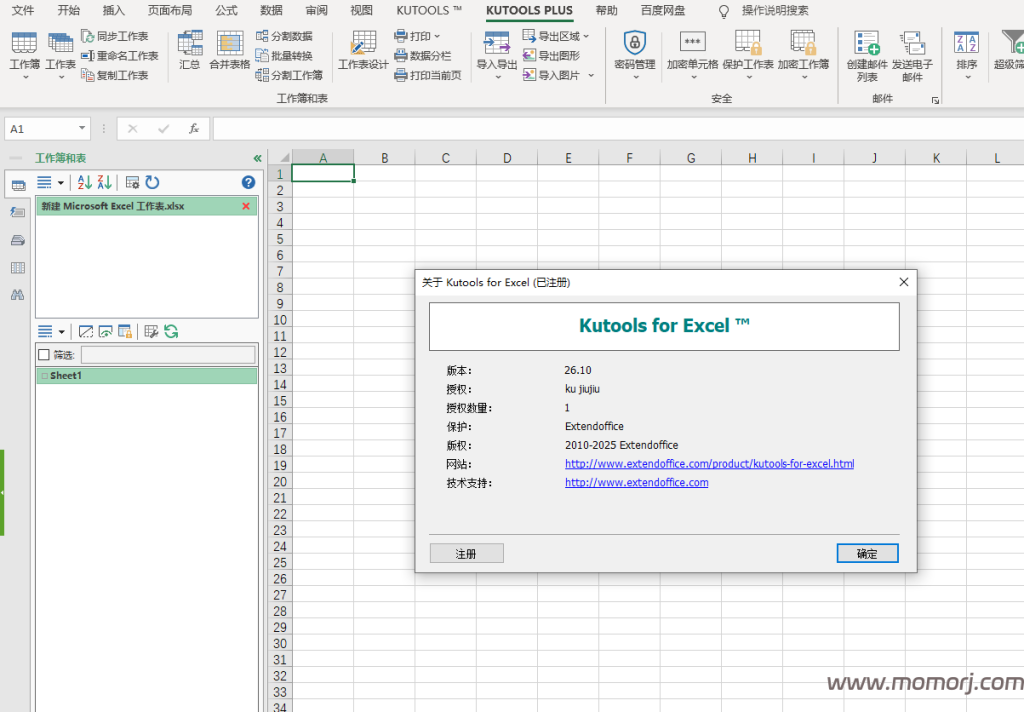Open the 保护工作表 protect worksheet tool
1024x712 pixels.
coord(748,43)
